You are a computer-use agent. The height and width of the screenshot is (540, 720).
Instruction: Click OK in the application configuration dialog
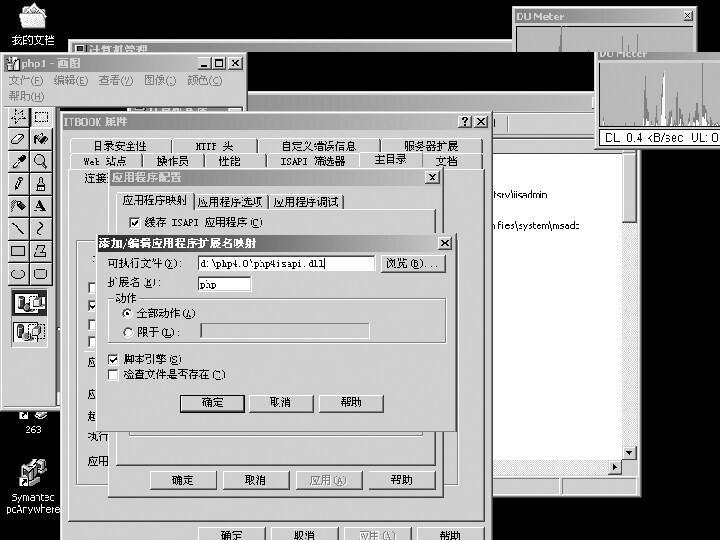click(183, 480)
